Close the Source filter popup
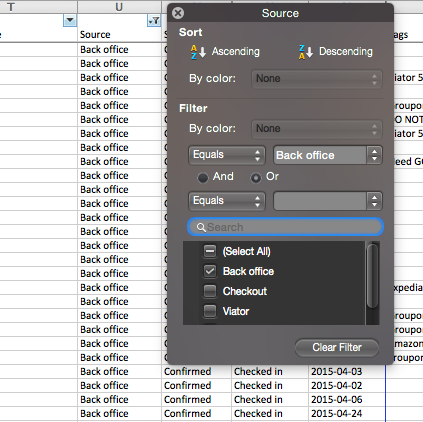 (x=178, y=13)
